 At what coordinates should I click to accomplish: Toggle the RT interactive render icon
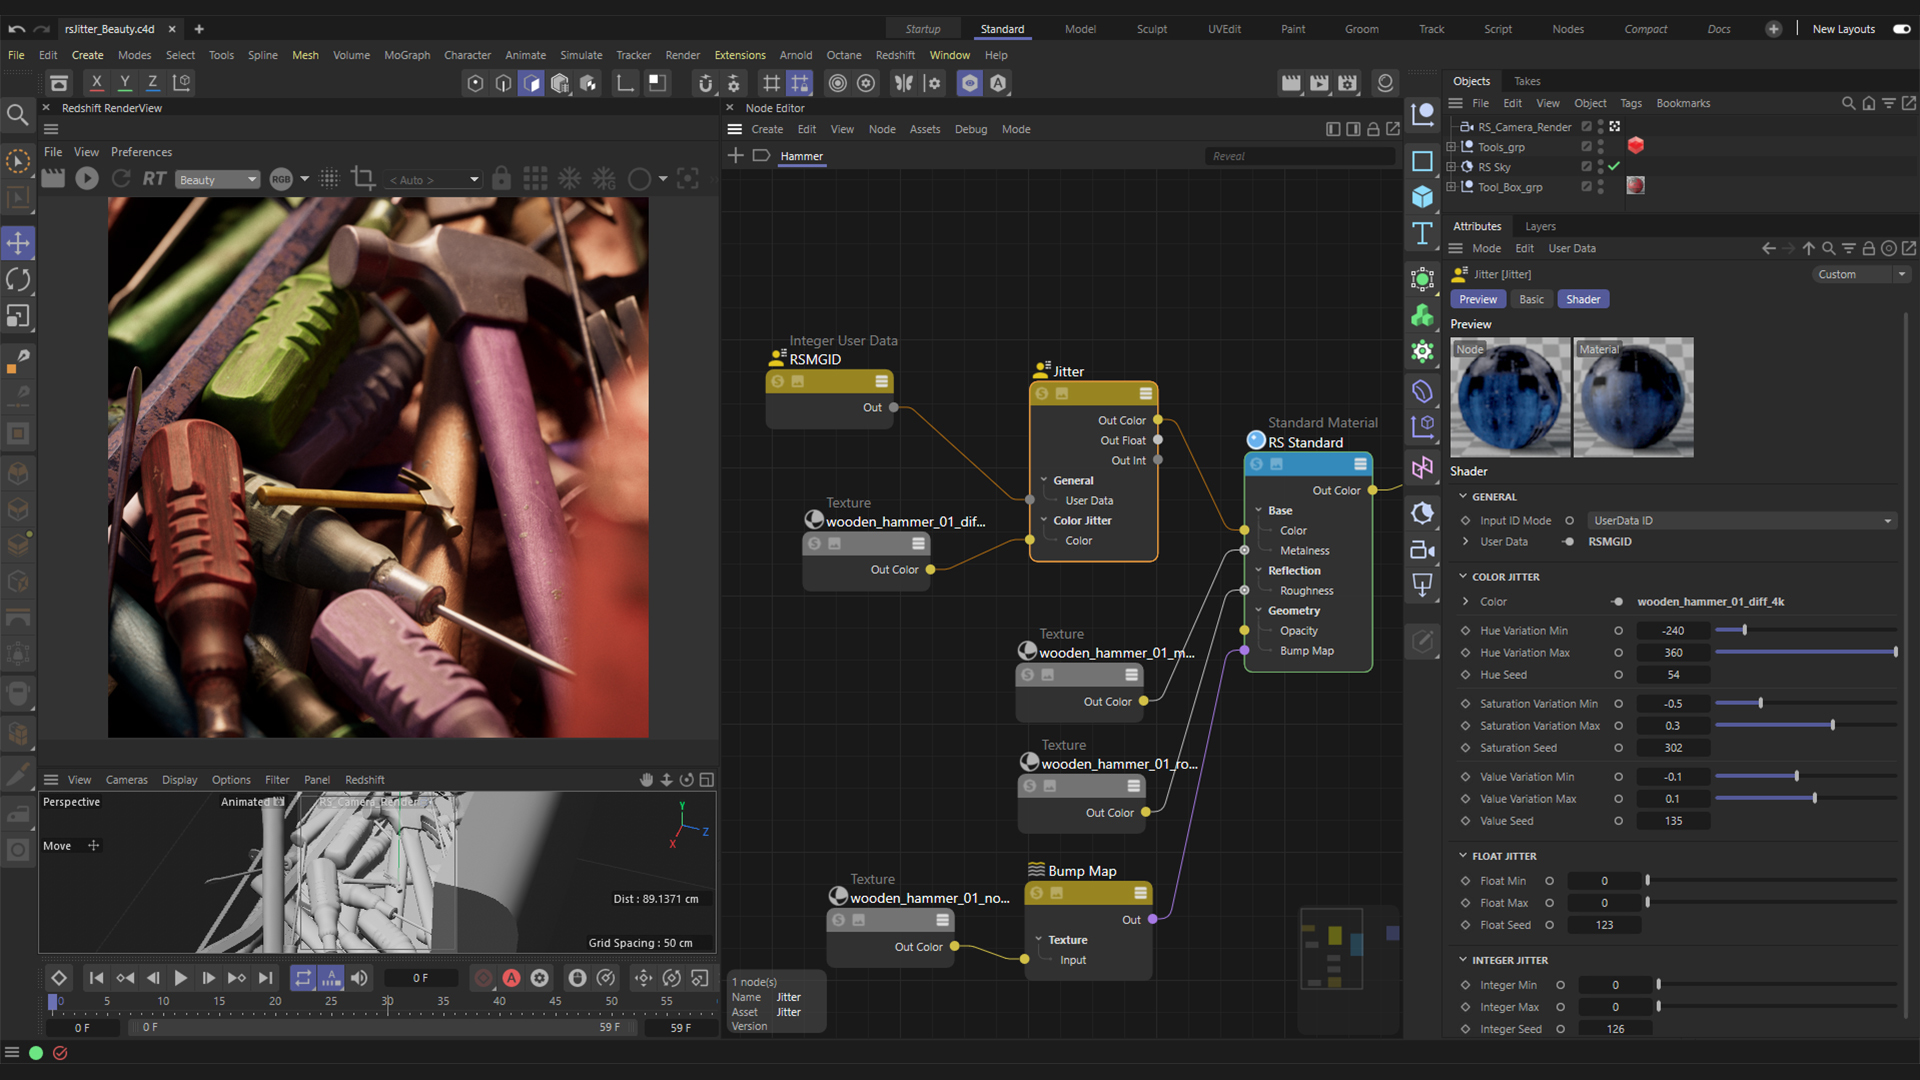click(154, 179)
